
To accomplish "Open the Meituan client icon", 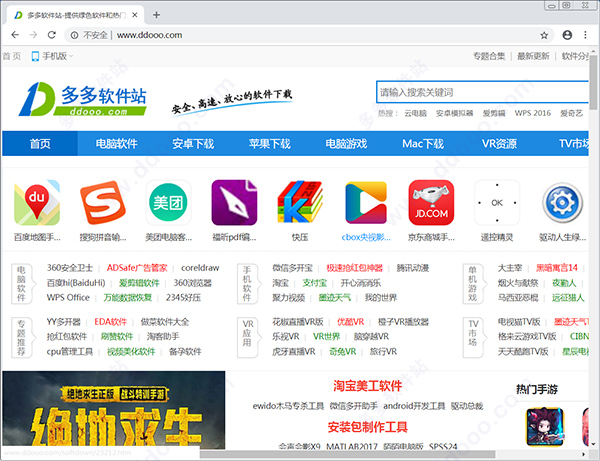I will click(x=168, y=202).
